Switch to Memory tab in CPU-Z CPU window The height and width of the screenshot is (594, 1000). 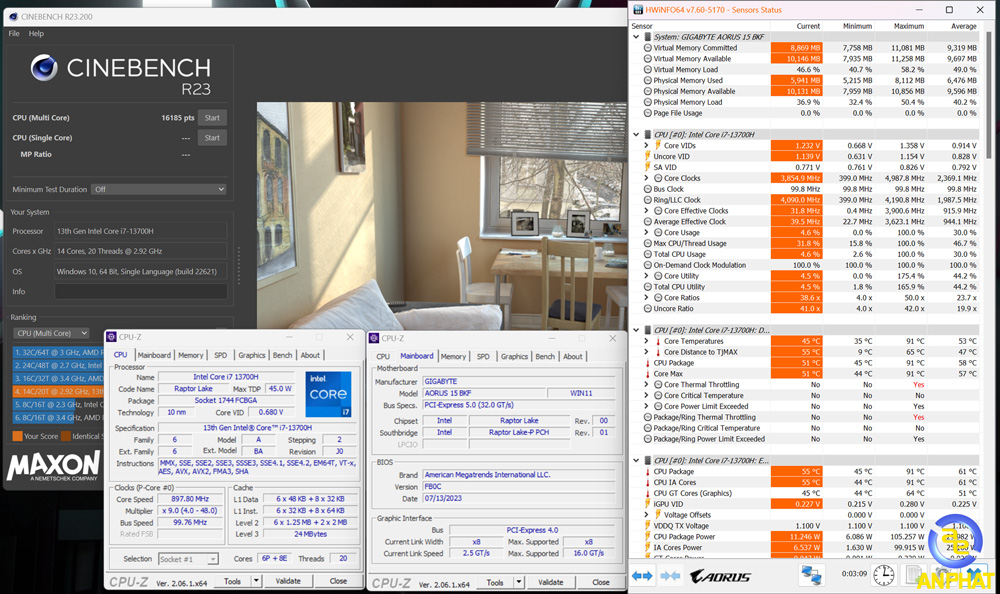coord(191,355)
